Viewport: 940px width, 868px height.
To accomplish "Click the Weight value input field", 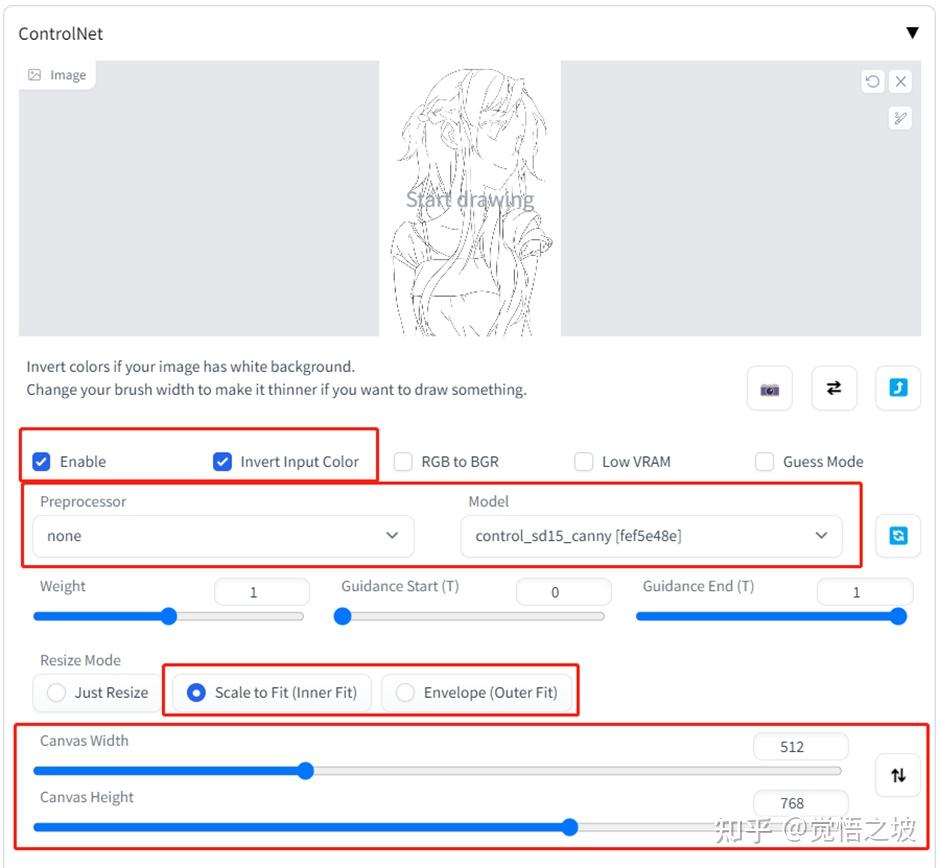I will 261,591.
